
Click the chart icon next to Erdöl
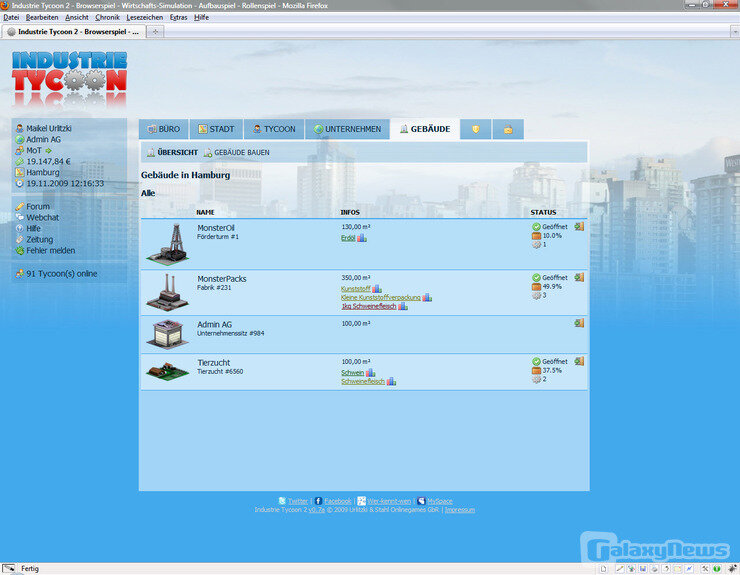(362, 238)
